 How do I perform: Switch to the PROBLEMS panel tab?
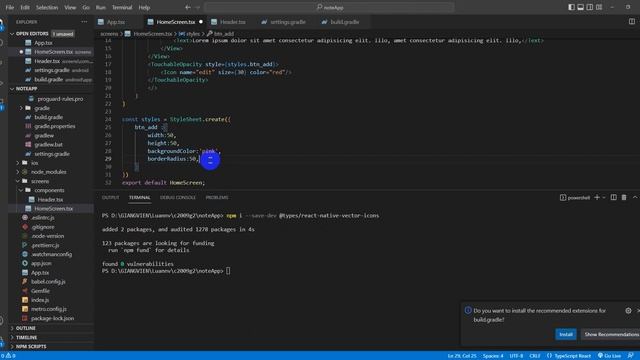(x=217, y=198)
